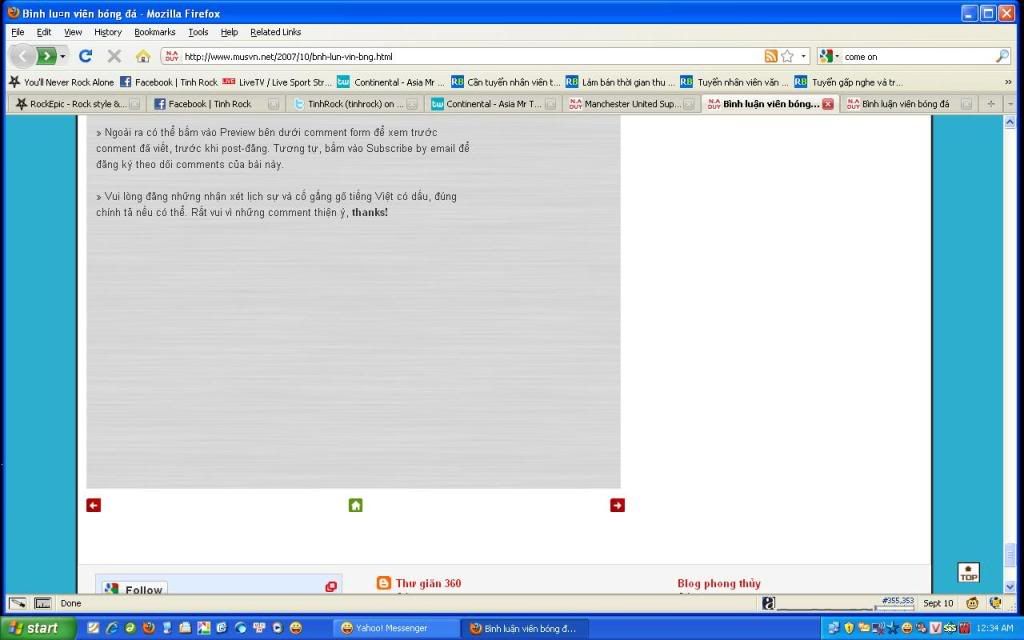1024x640 pixels.
Task: Click the first icon in status bar left
Action: click(18, 603)
